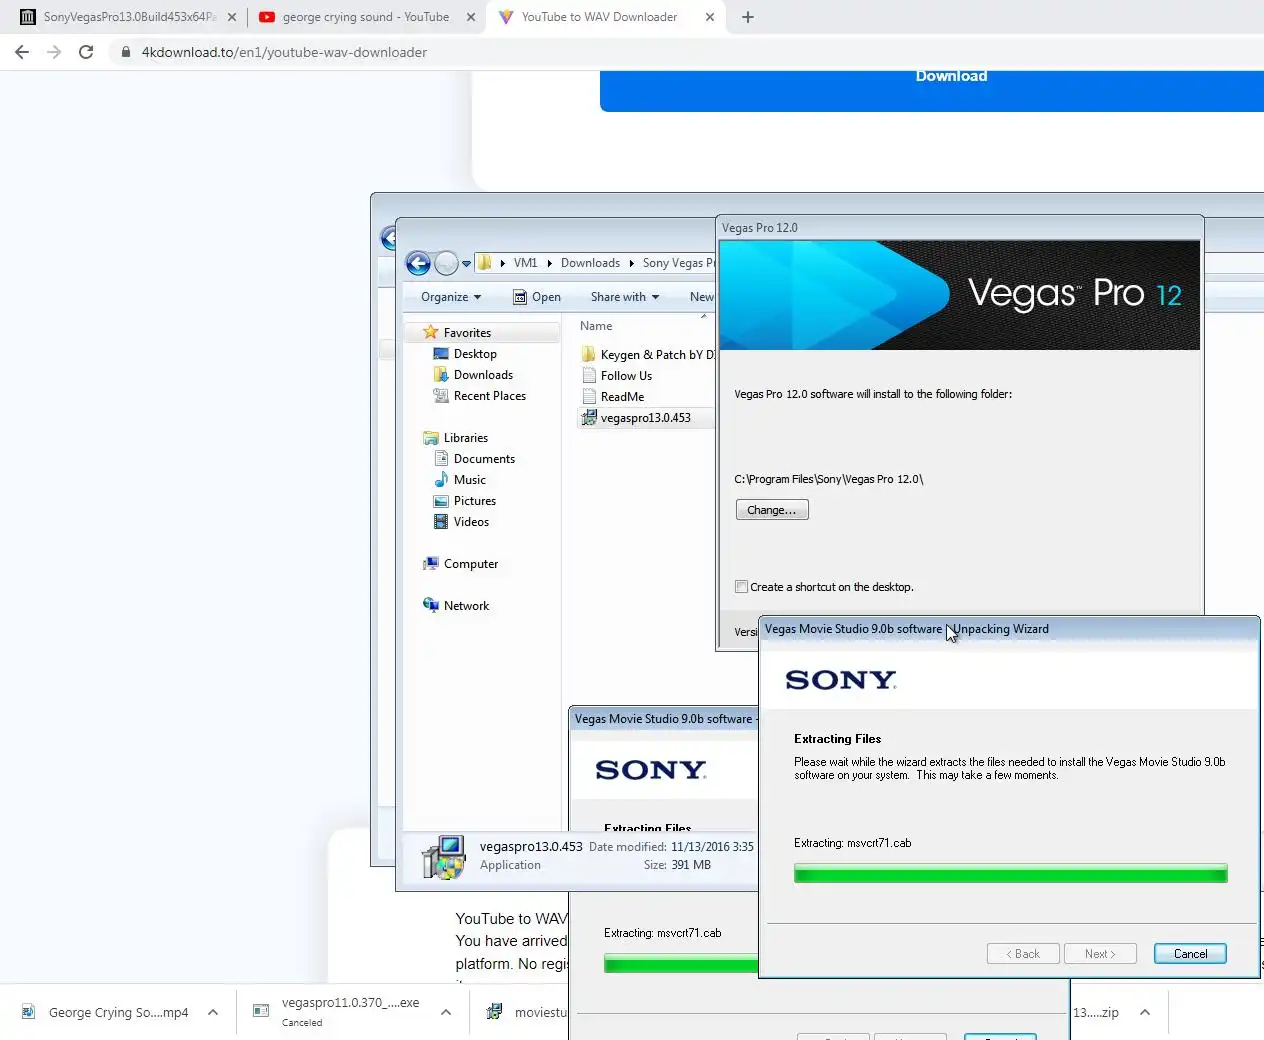Open a new browser tab
This screenshot has height=1040, width=1264.
pos(748,17)
